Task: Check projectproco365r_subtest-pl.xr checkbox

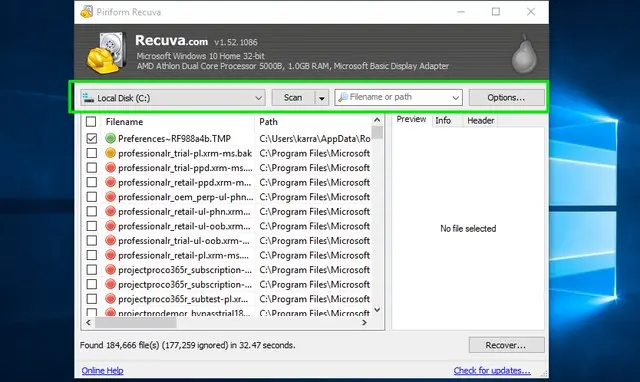Action: coord(92,299)
